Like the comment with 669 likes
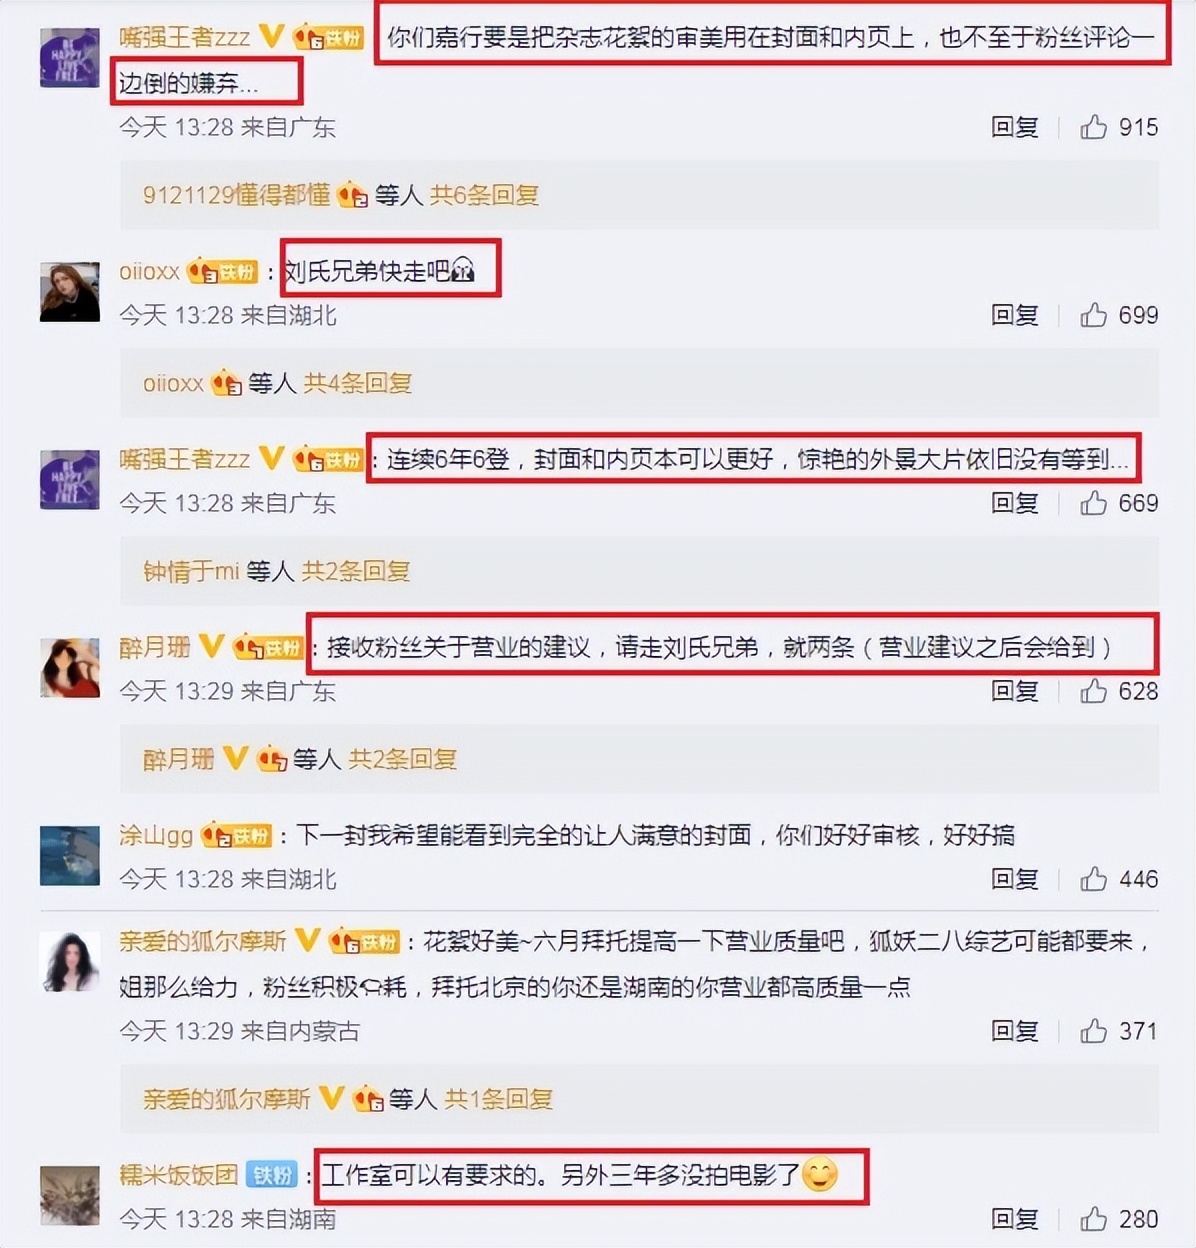Image resolution: width=1196 pixels, height=1248 pixels. tap(1093, 503)
